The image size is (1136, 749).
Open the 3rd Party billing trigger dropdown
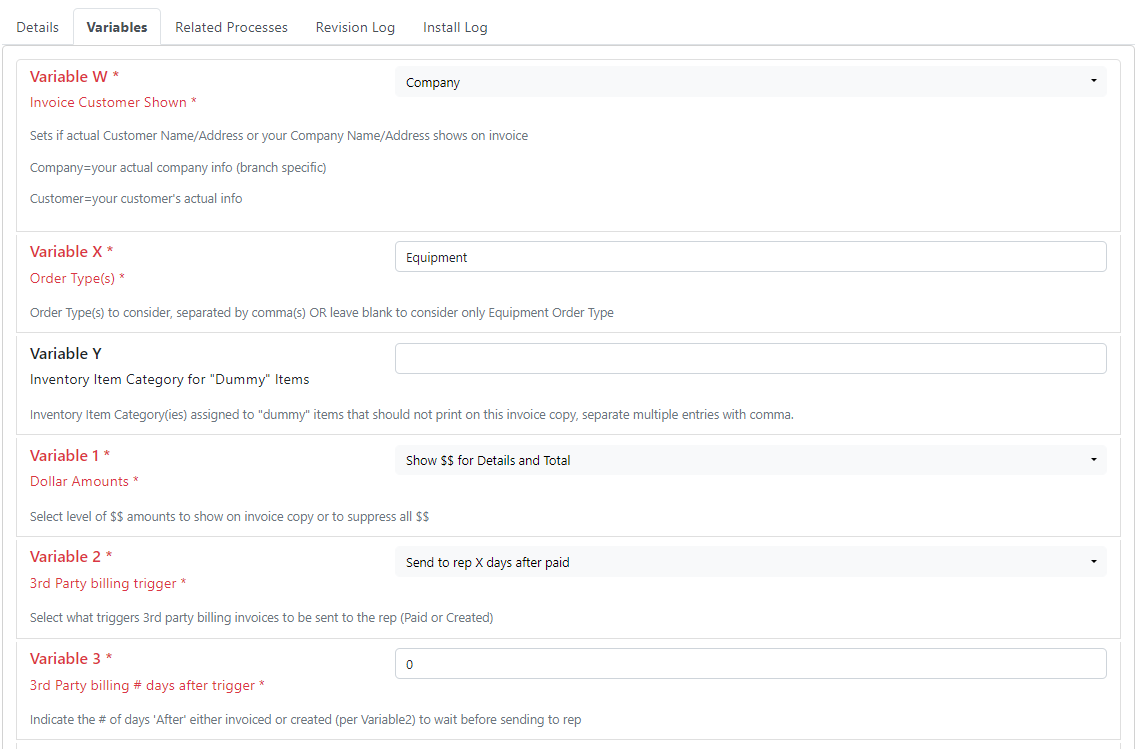tap(751, 562)
